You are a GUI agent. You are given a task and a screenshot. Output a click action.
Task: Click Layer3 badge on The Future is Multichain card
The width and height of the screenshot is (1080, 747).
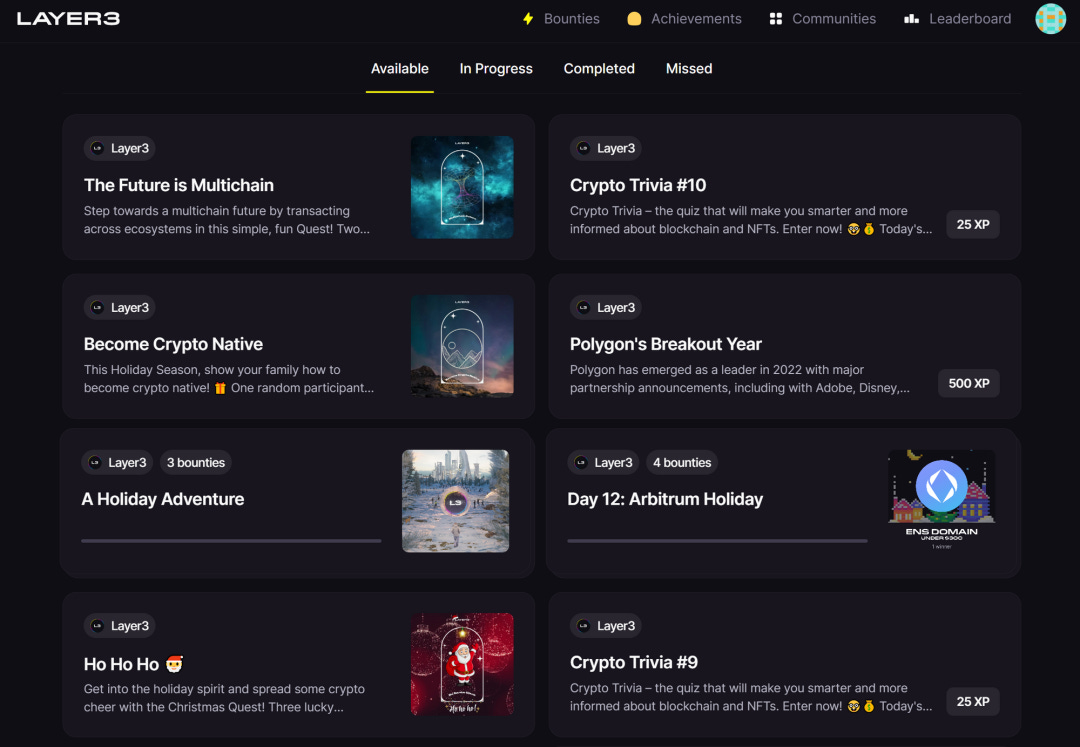click(119, 148)
